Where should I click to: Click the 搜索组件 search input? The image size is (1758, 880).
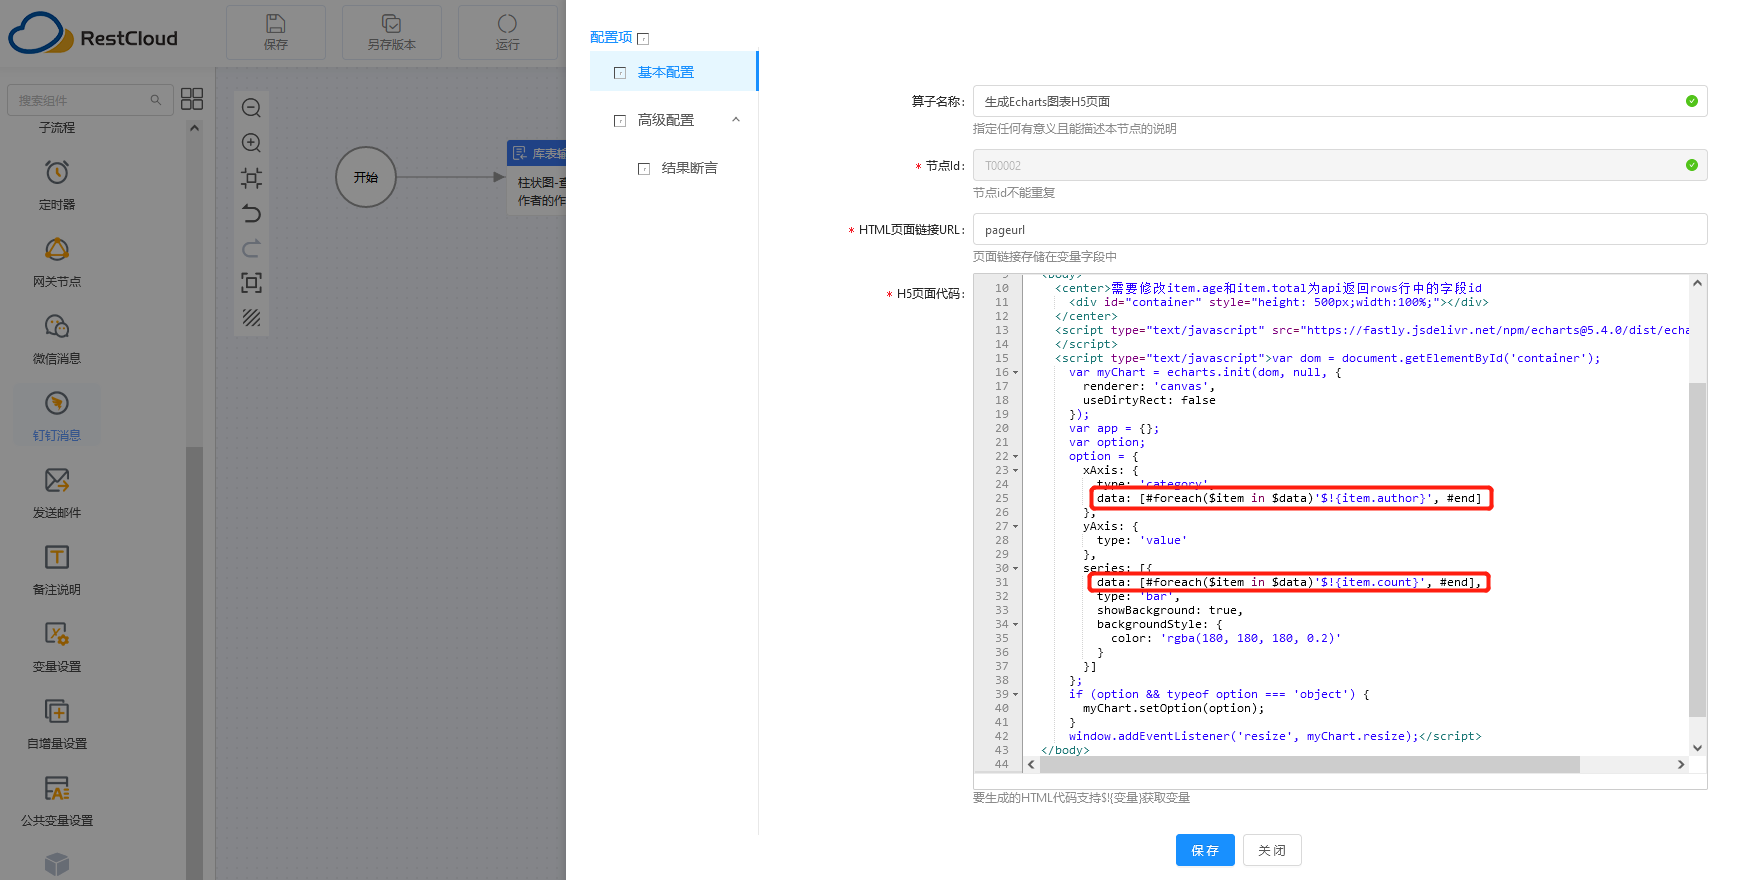point(89,100)
